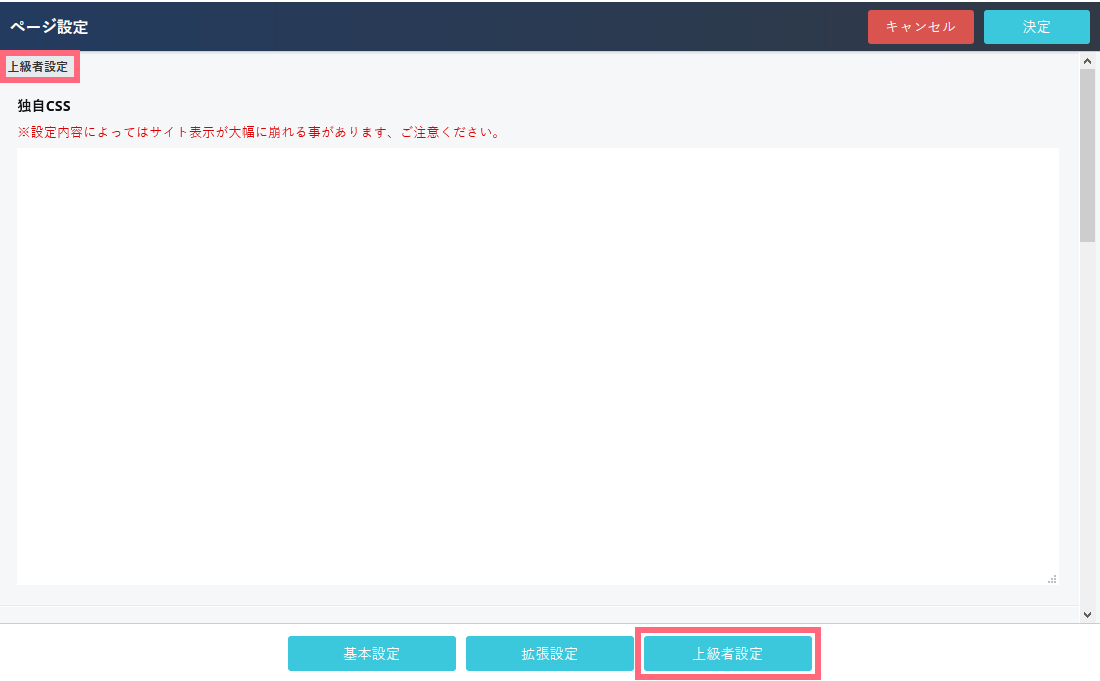Viewport: 1100px width, 681px height.
Task: Click empty footer area left of 基本設定
Action: coord(140,654)
